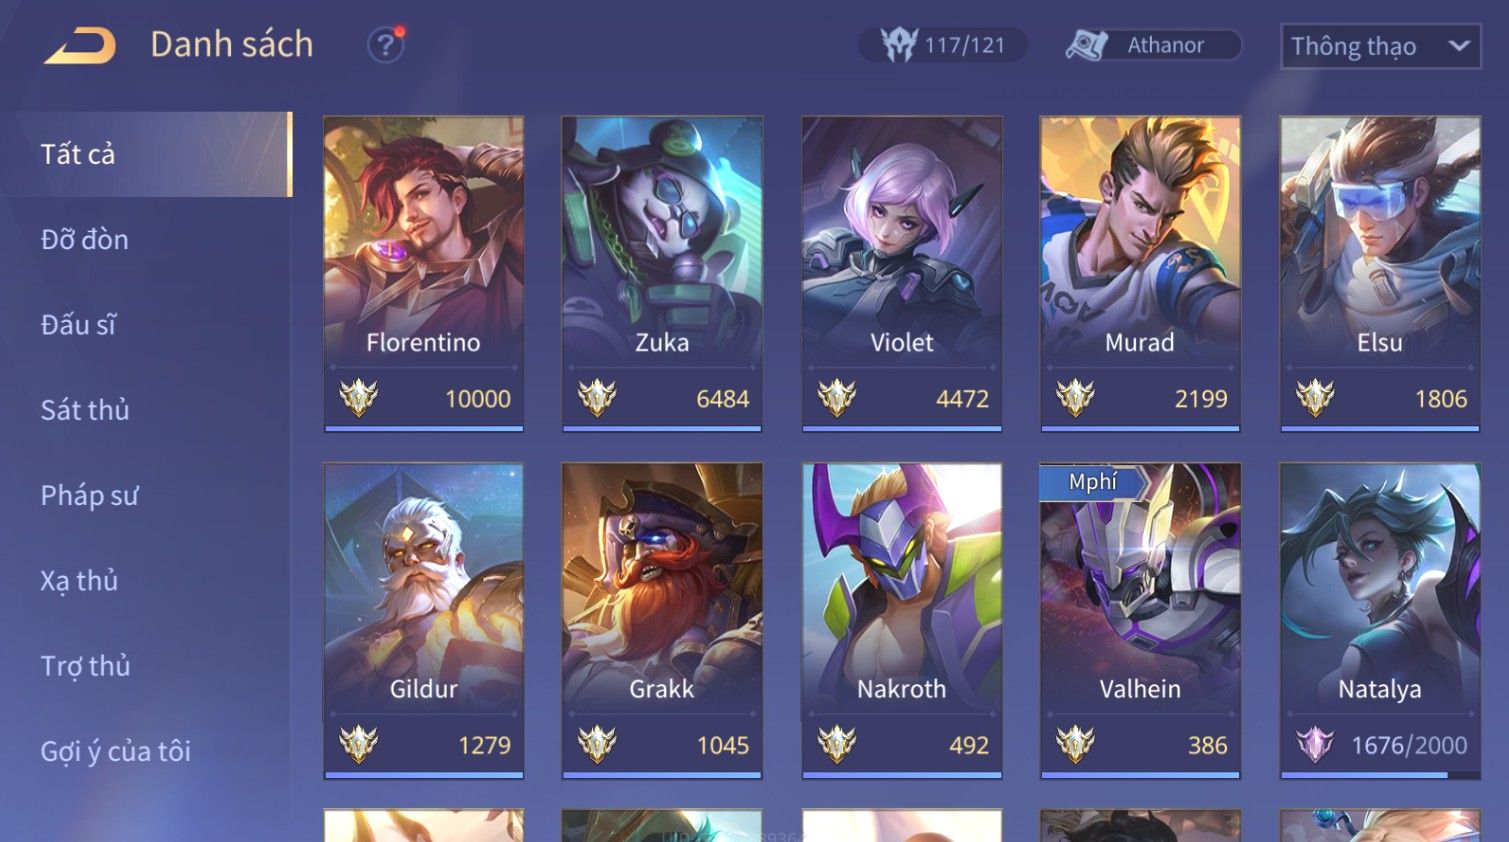Select the Murad hero portrait

pos(1140,240)
